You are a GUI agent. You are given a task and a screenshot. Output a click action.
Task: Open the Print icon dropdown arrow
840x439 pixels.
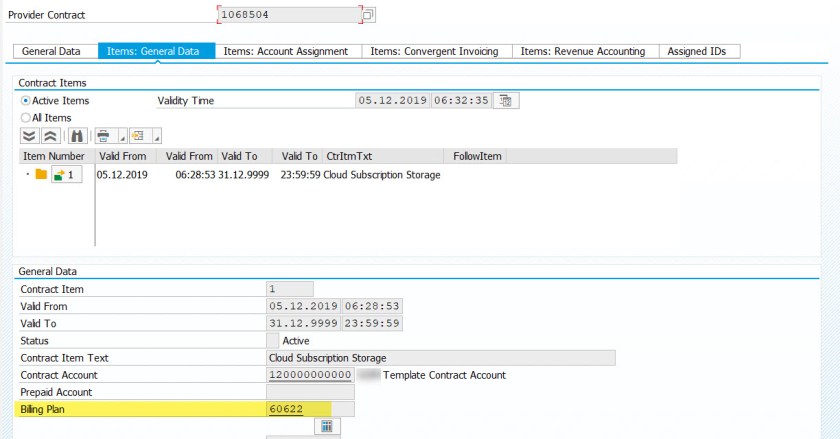pos(121,137)
